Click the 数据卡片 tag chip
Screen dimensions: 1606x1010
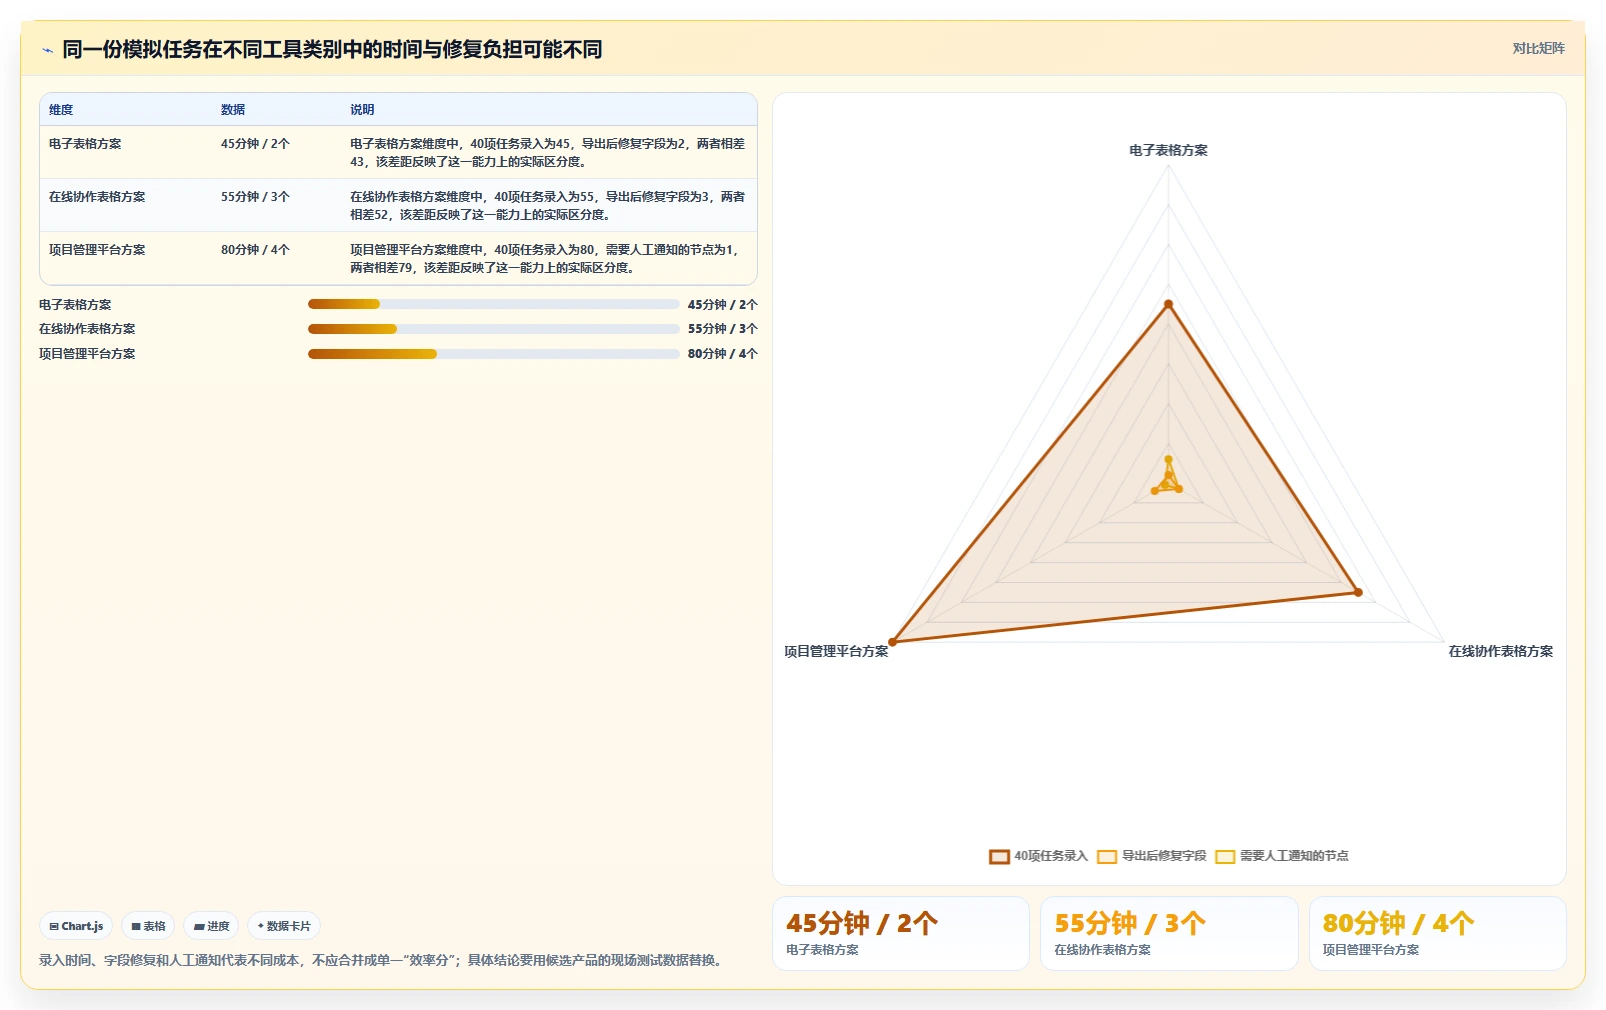tap(284, 926)
